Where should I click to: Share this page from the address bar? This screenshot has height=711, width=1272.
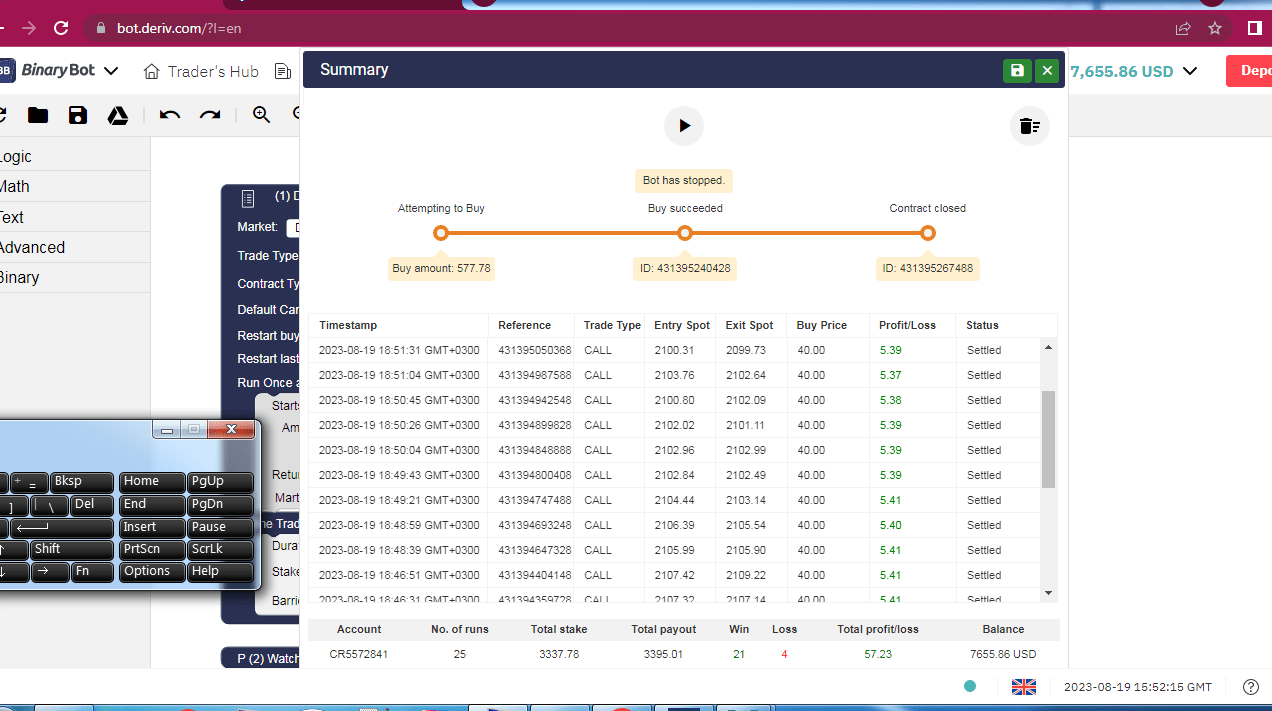1183,28
